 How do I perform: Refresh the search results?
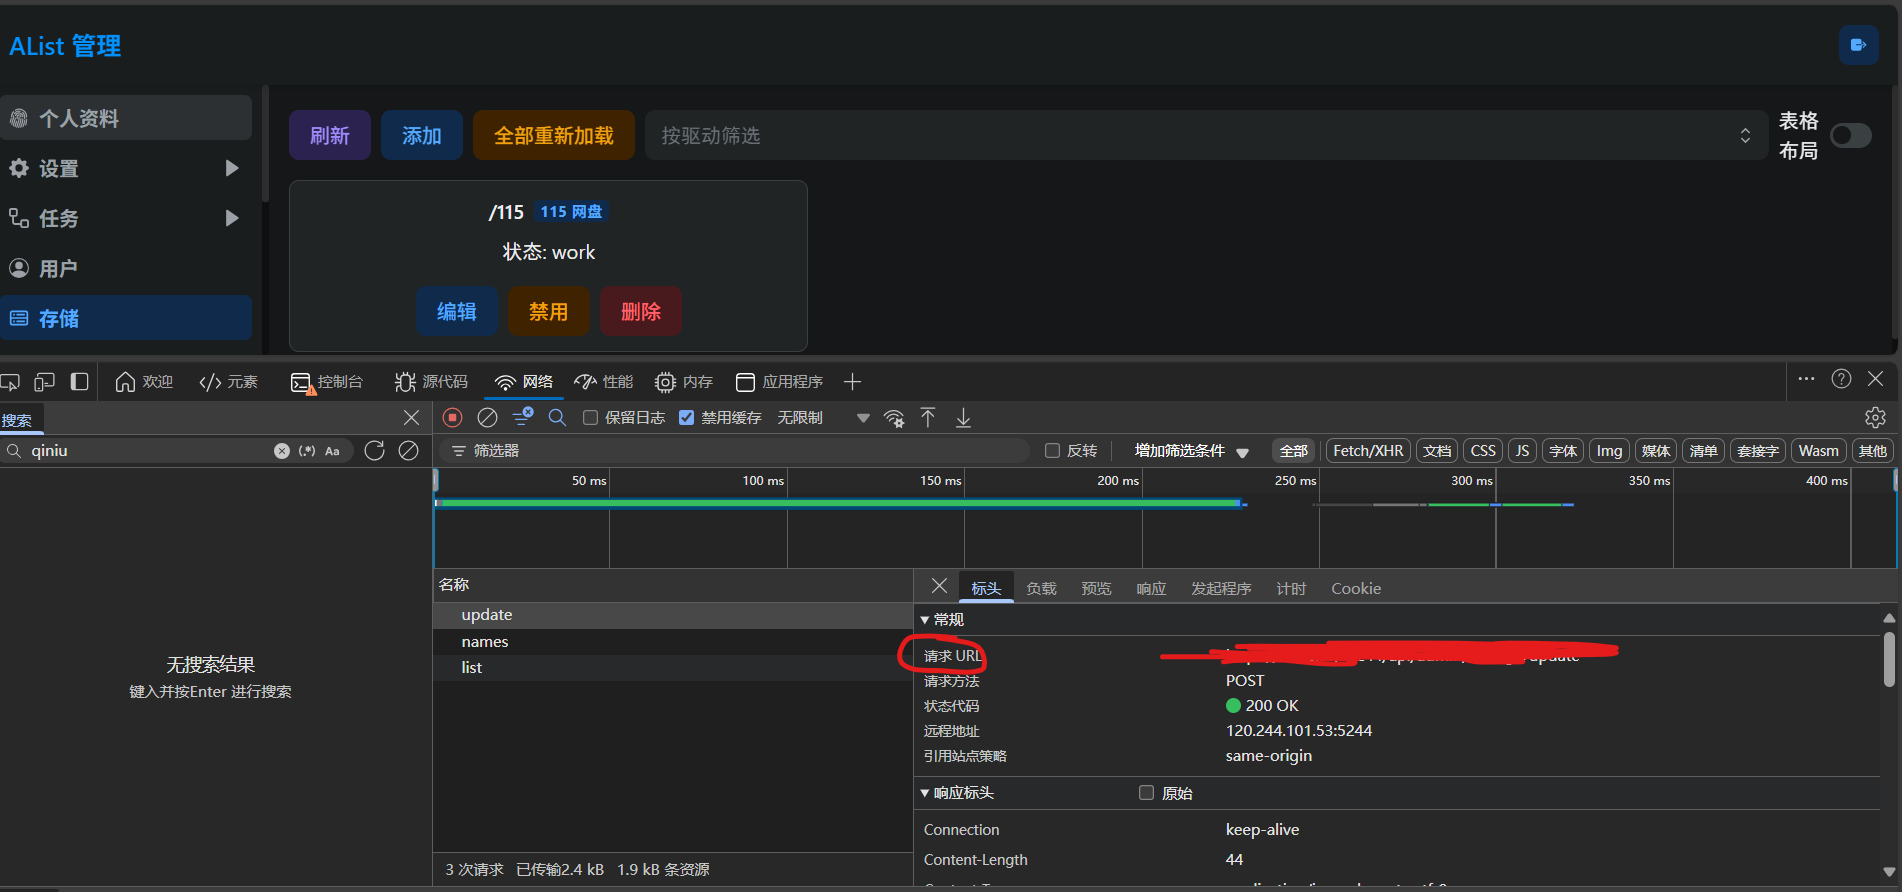(375, 451)
